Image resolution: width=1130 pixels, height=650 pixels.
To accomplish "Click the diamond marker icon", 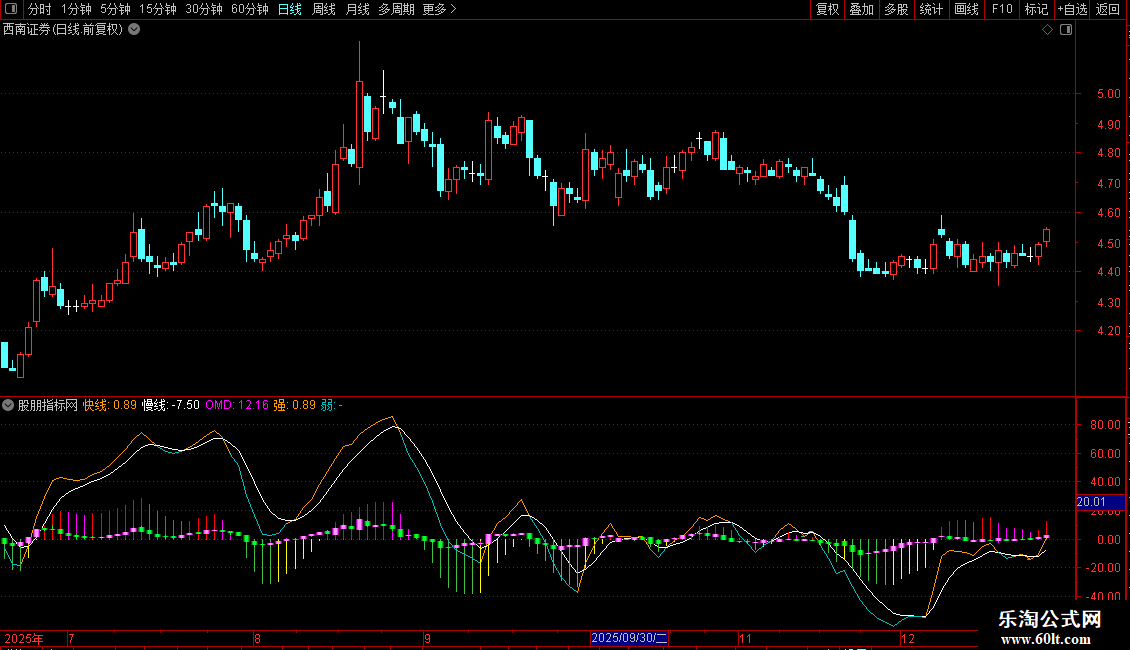I will coord(1047,30).
